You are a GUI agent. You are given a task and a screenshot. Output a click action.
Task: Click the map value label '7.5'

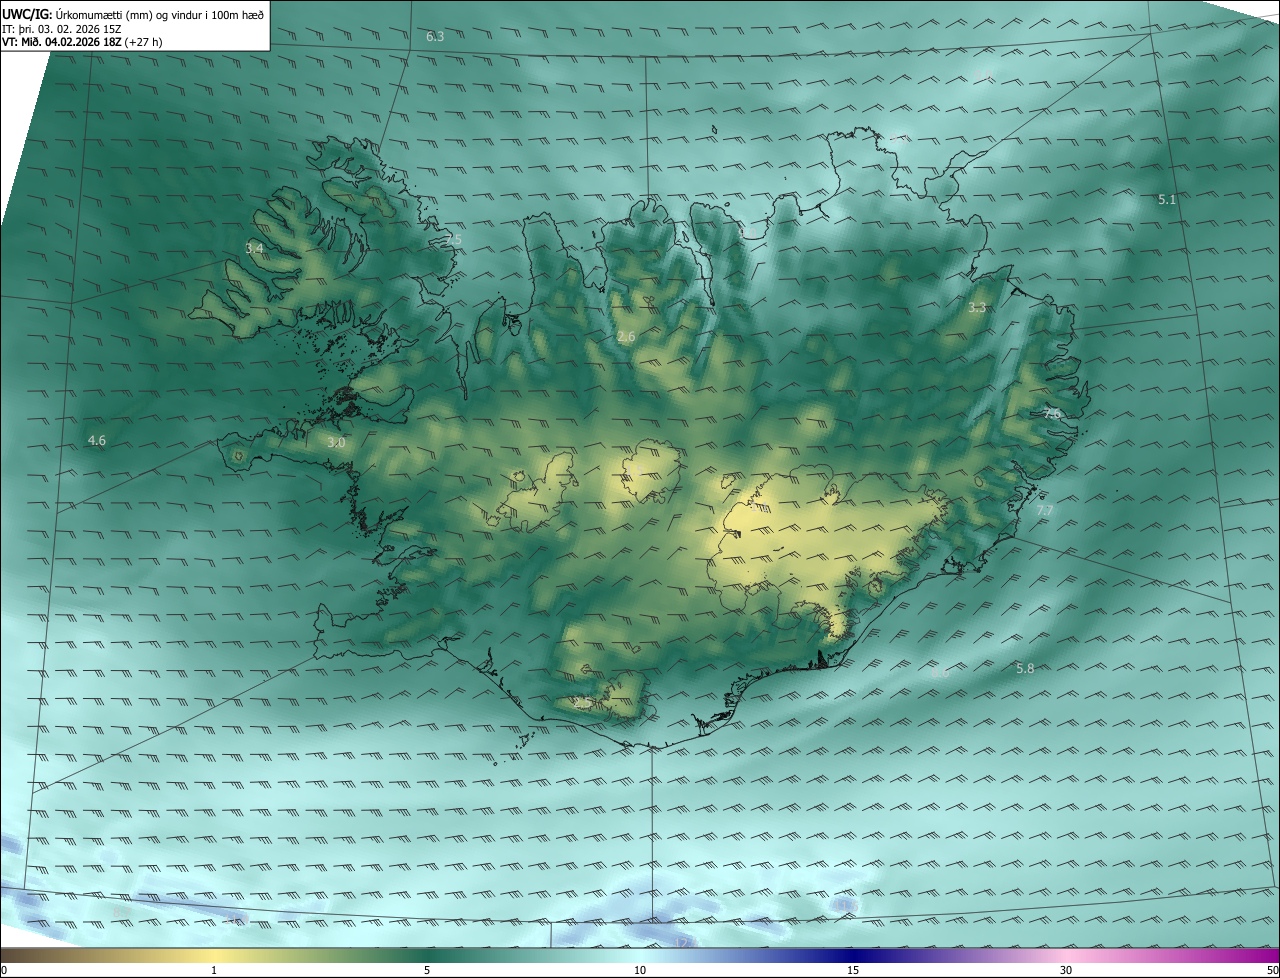coord(453,240)
